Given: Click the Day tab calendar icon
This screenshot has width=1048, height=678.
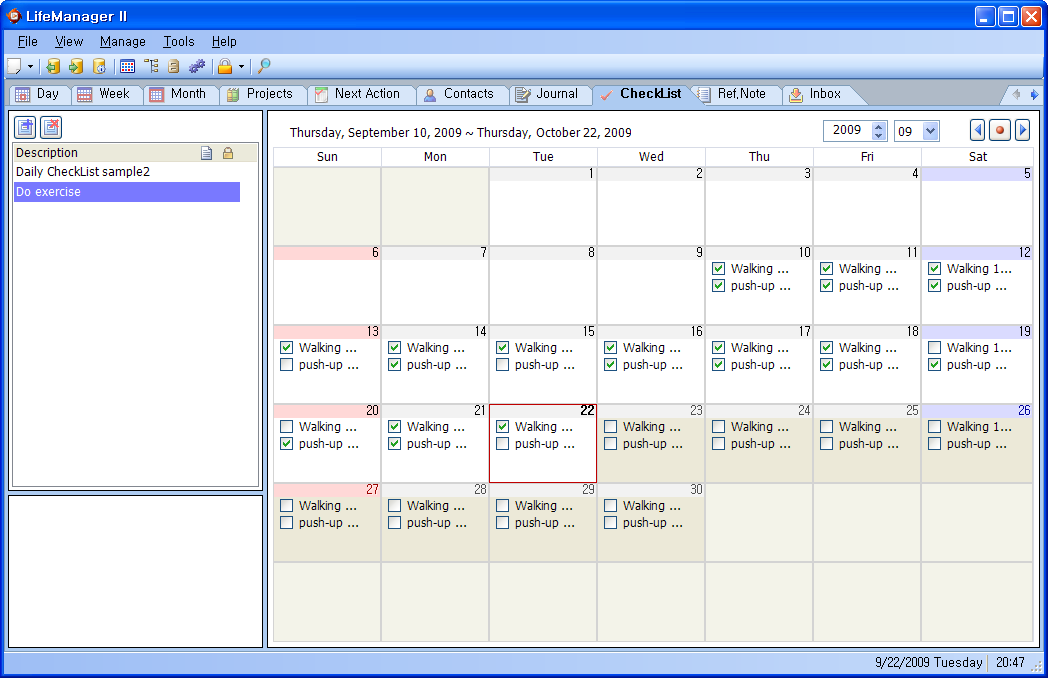Looking at the screenshot, I should point(23,94).
